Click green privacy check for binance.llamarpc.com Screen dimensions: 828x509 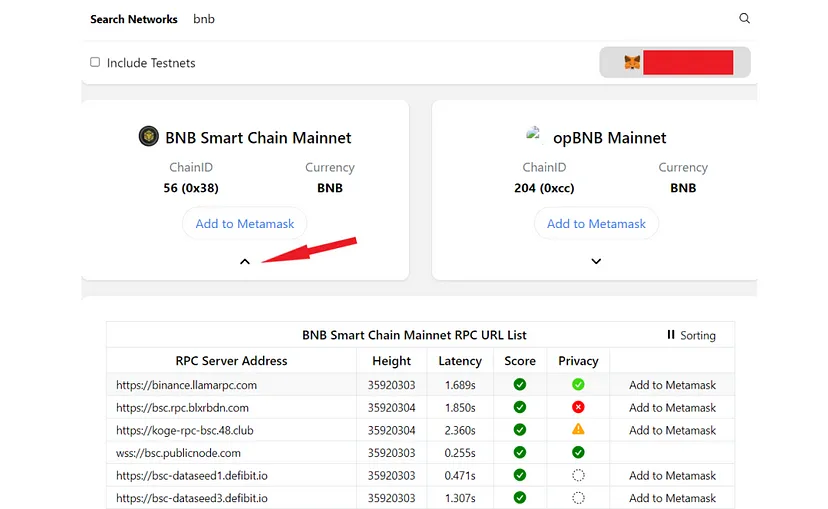coord(578,385)
